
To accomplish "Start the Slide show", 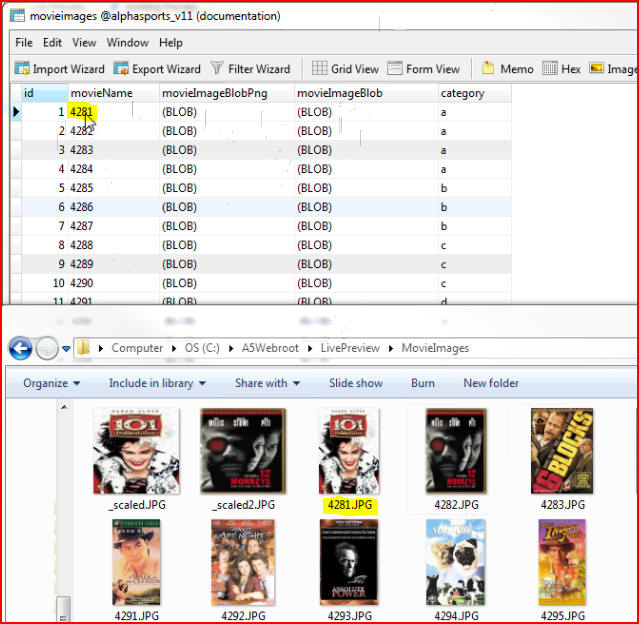I will click(x=356, y=383).
